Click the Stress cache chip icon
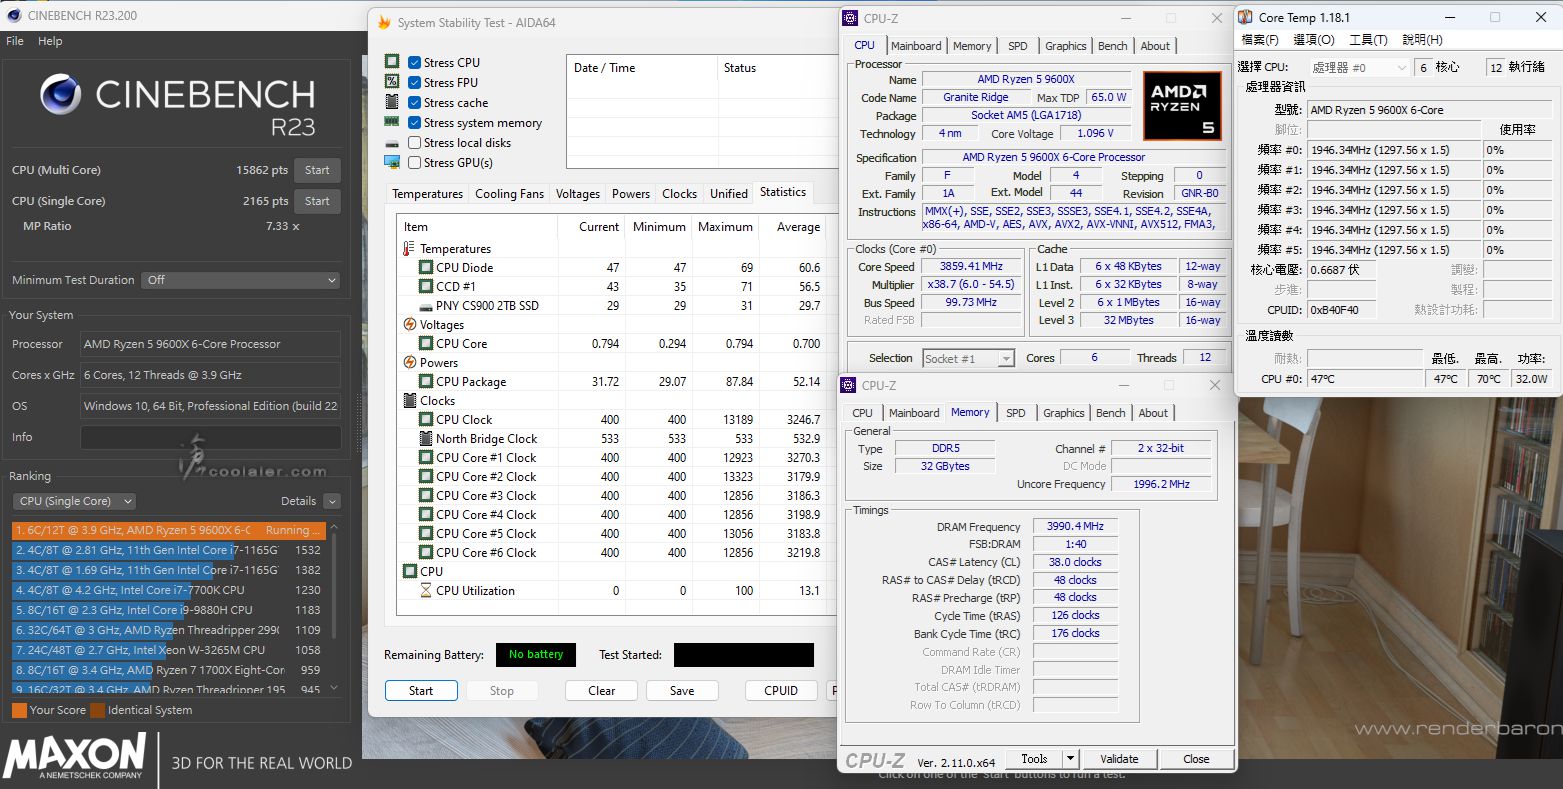Screen dimensions: 1563x789 [392, 102]
